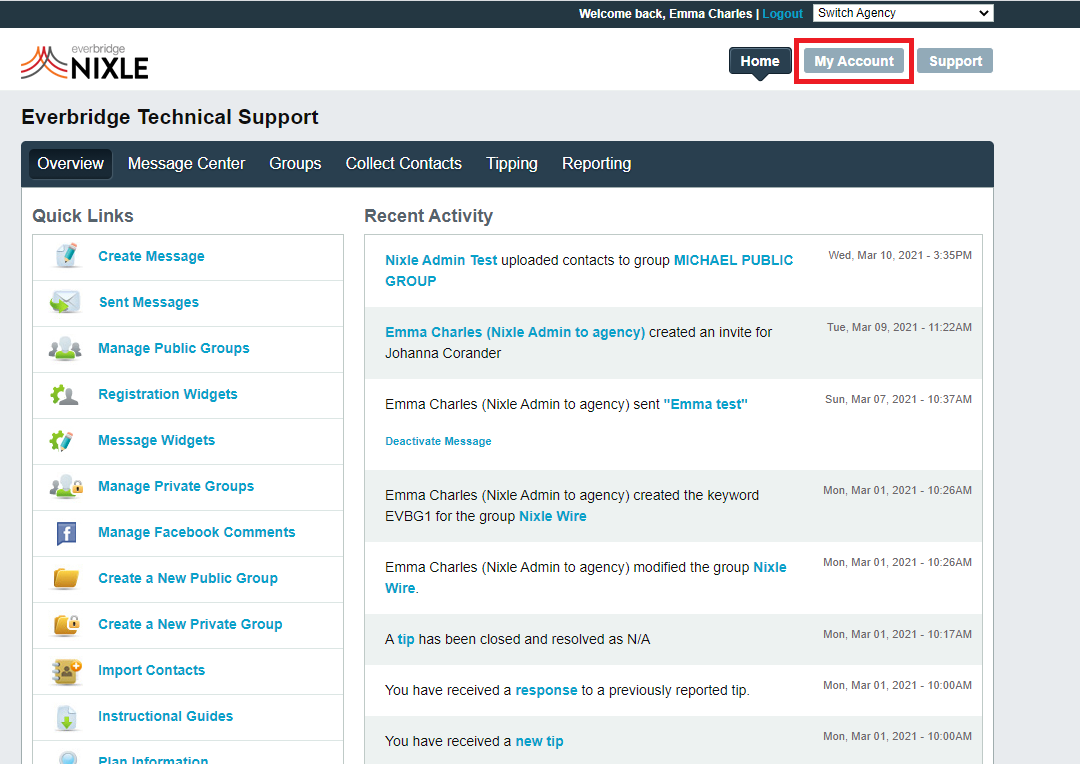
Task: Open Nixle Wire link in keyword EVBG1 entry
Action: (x=552, y=517)
